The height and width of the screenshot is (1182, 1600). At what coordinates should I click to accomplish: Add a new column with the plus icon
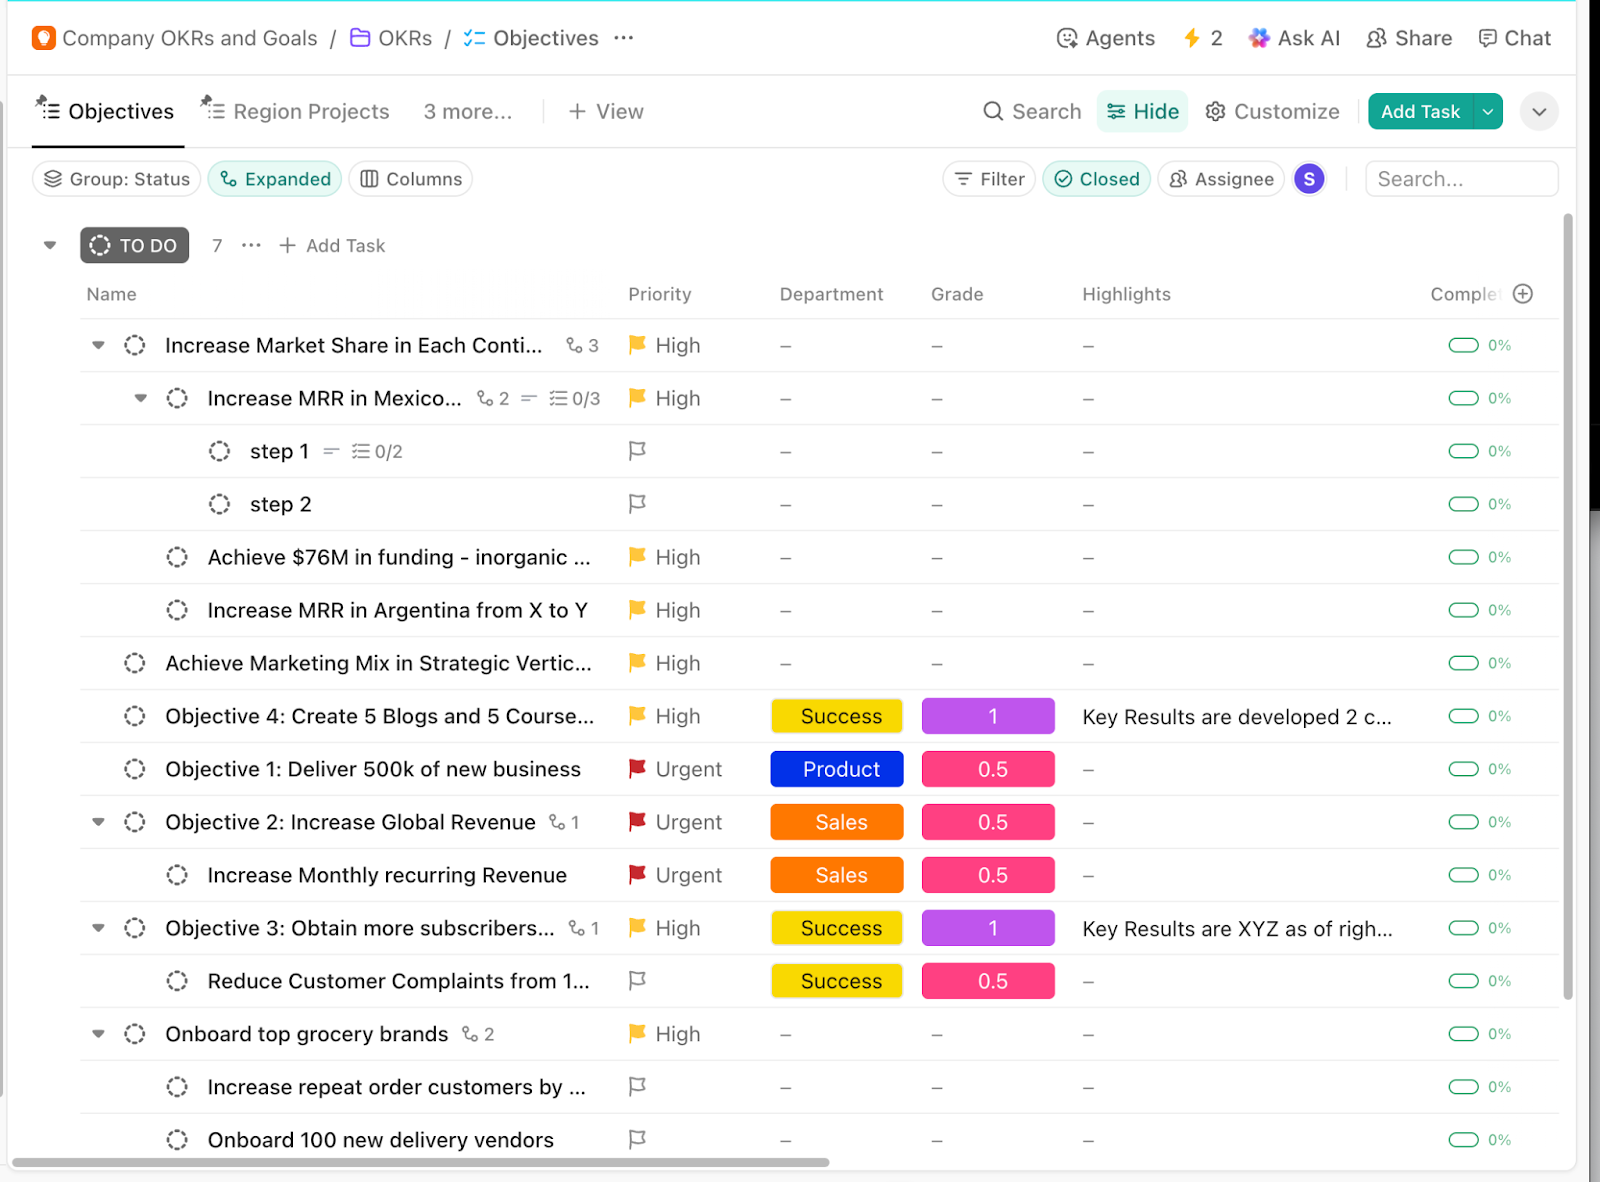coord(1523,293)
